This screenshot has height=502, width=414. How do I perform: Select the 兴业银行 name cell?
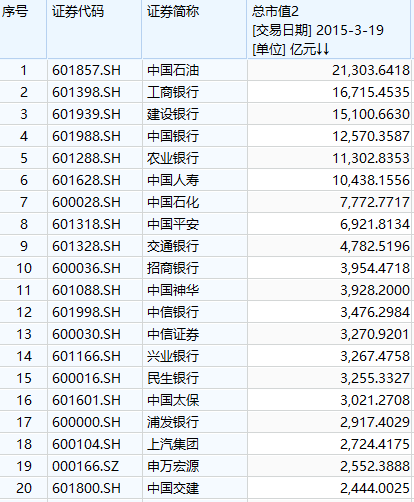[195, 356]
